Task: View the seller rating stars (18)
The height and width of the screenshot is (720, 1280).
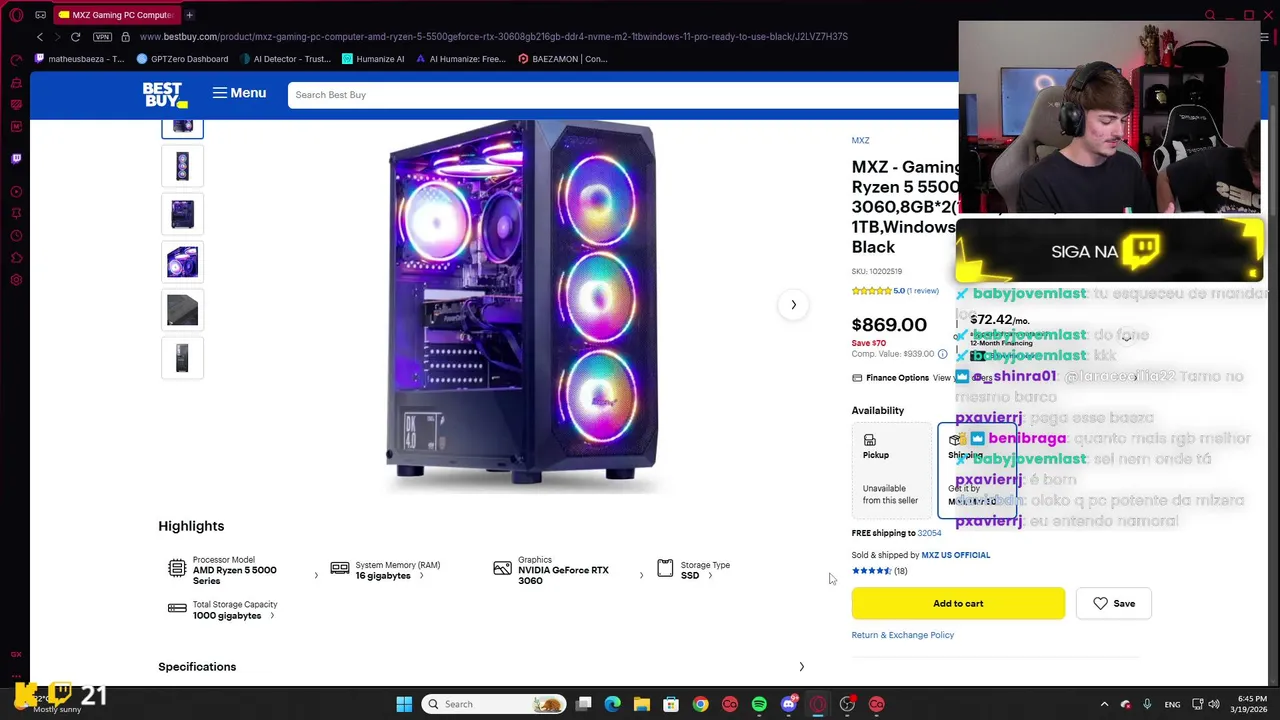Action: [x=879, y=571]
